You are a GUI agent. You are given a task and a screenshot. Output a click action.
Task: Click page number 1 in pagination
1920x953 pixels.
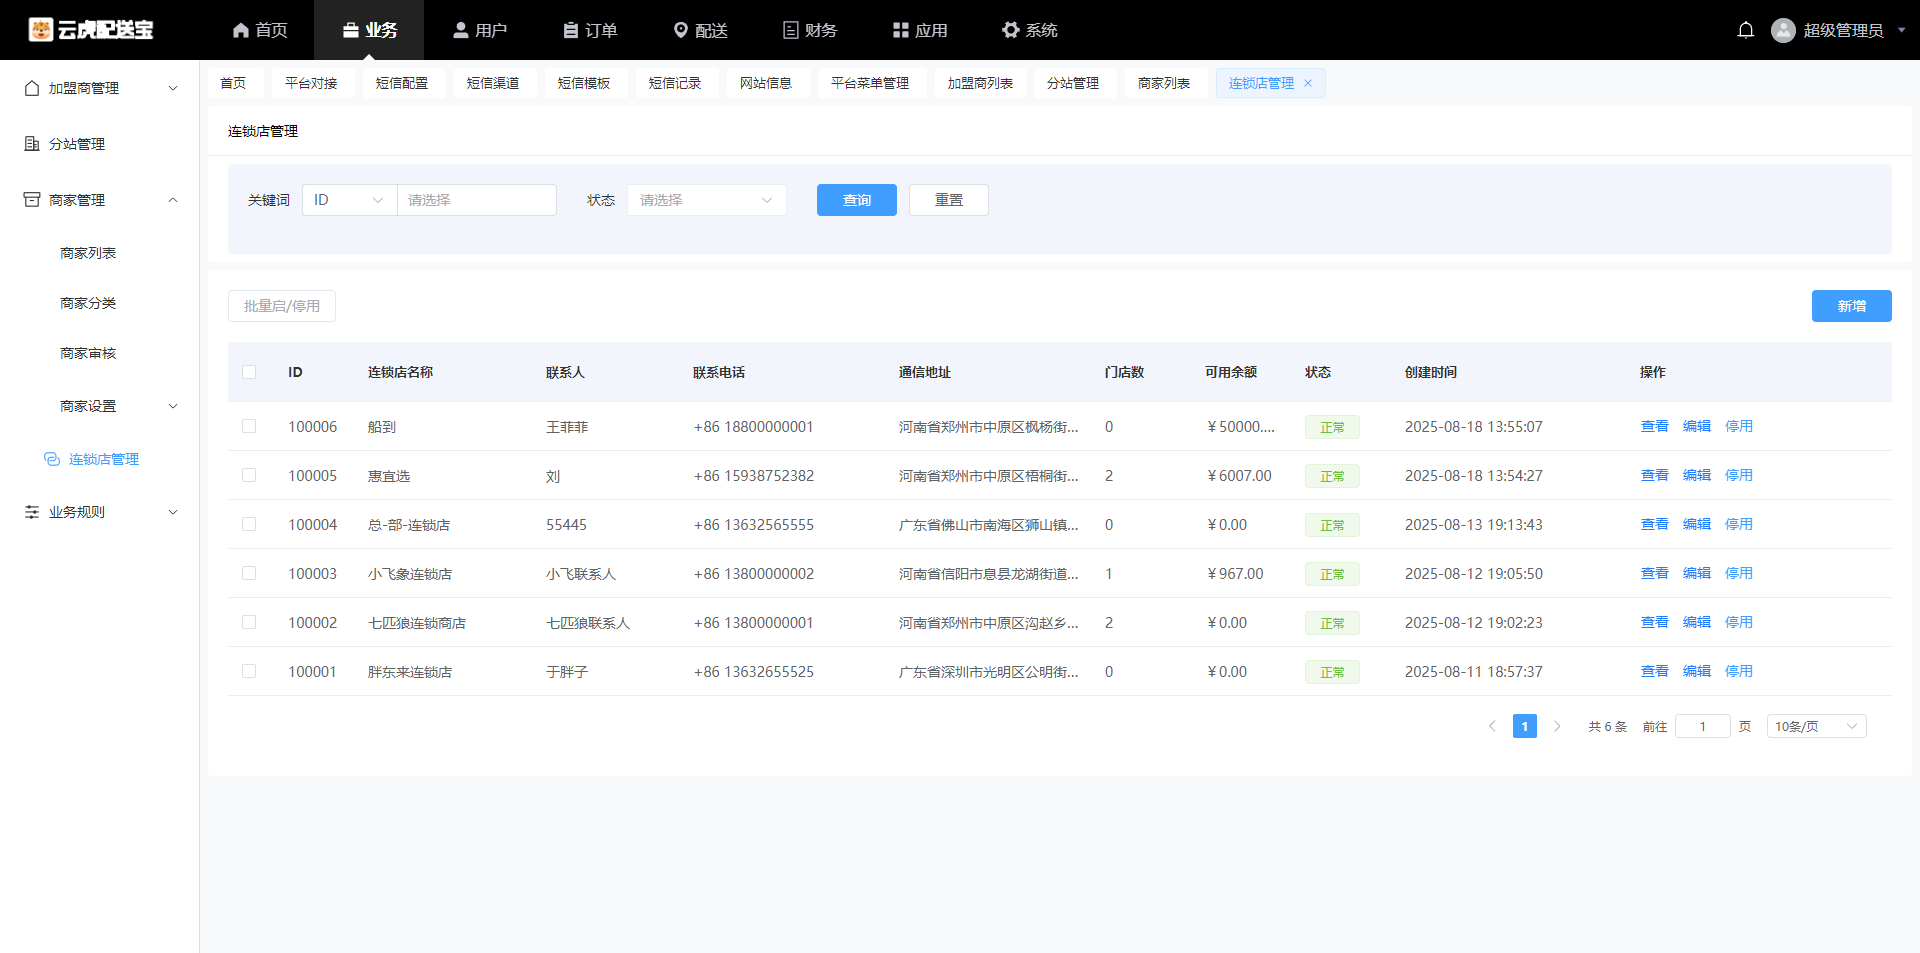click(1525, 726)
